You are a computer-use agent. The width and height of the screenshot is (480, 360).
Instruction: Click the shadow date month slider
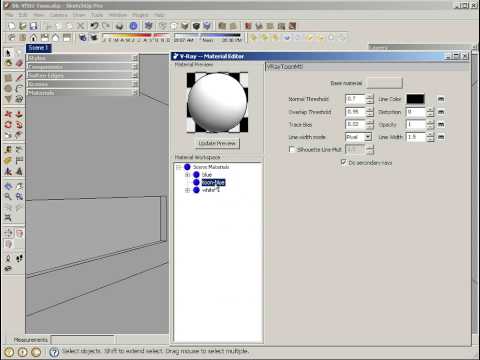coord(136,37)
